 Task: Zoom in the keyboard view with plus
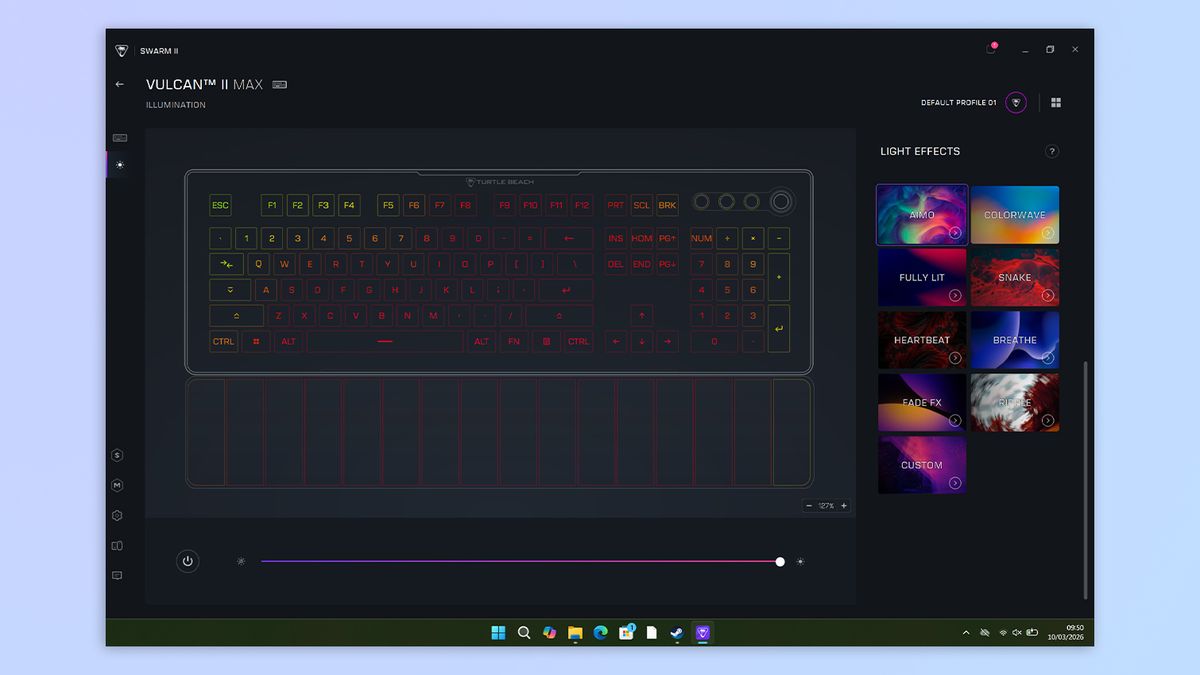843,506
